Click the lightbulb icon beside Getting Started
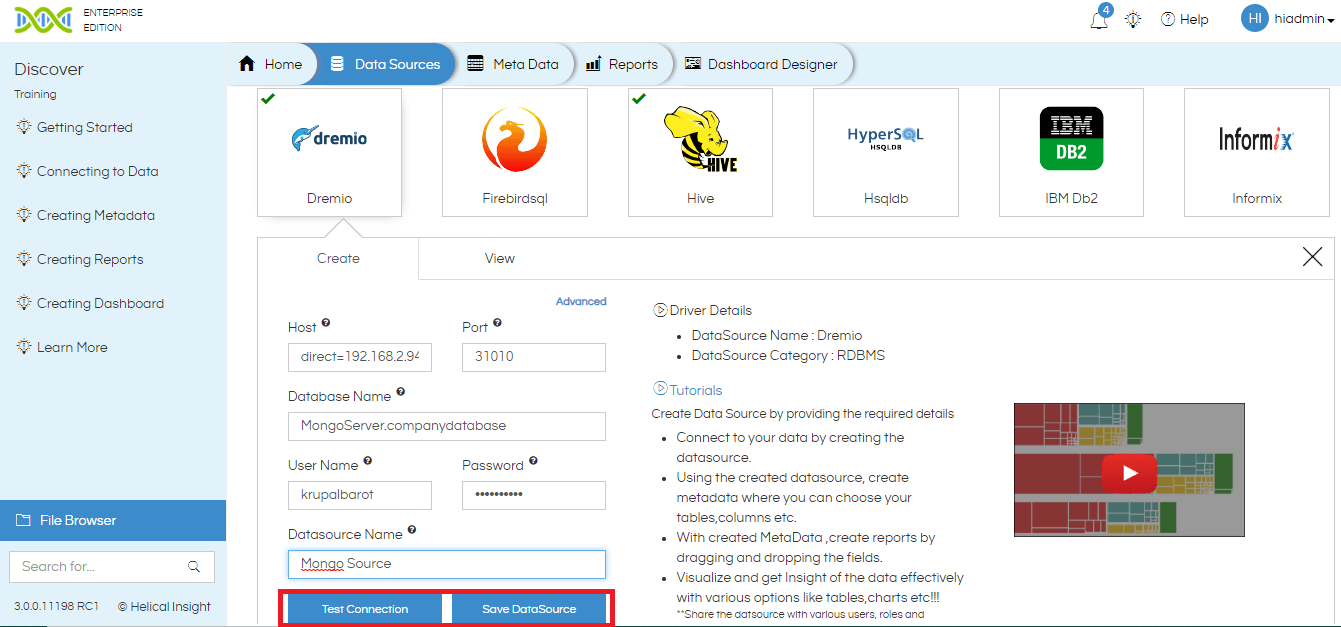 (x=24, y=127)
